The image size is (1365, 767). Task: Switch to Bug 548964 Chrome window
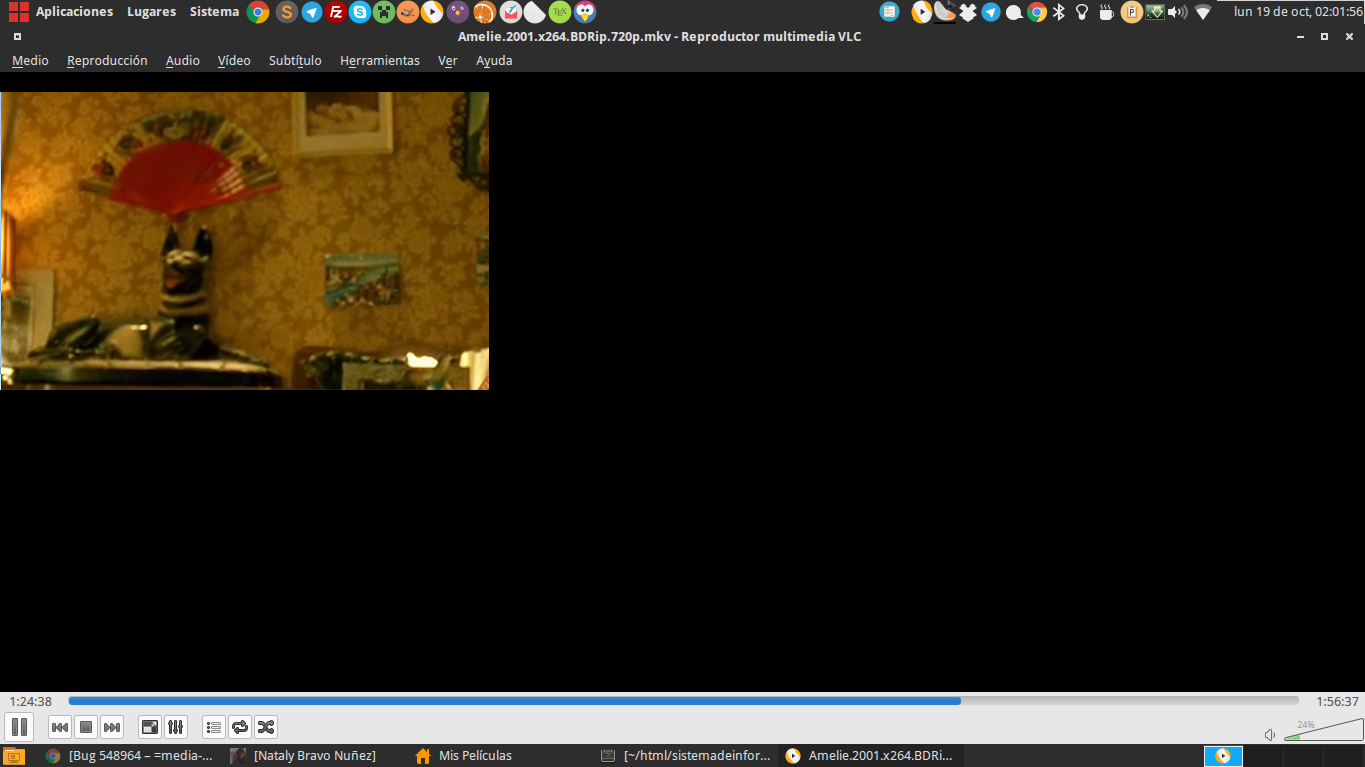coord(130,756)
